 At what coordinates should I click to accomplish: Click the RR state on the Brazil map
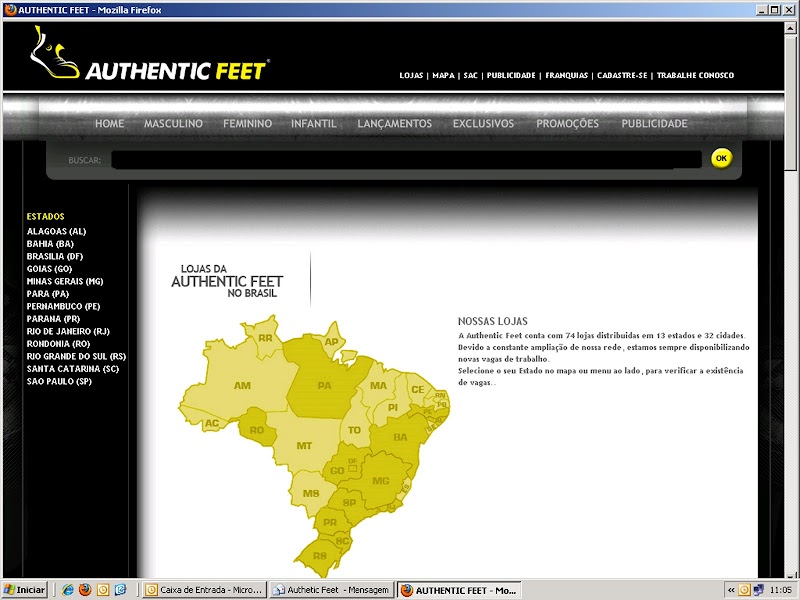click(x=265, y=338)
